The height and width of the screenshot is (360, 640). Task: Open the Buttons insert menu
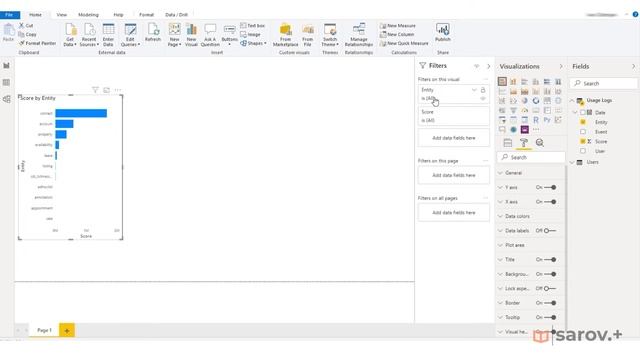[x=229, y=34]
